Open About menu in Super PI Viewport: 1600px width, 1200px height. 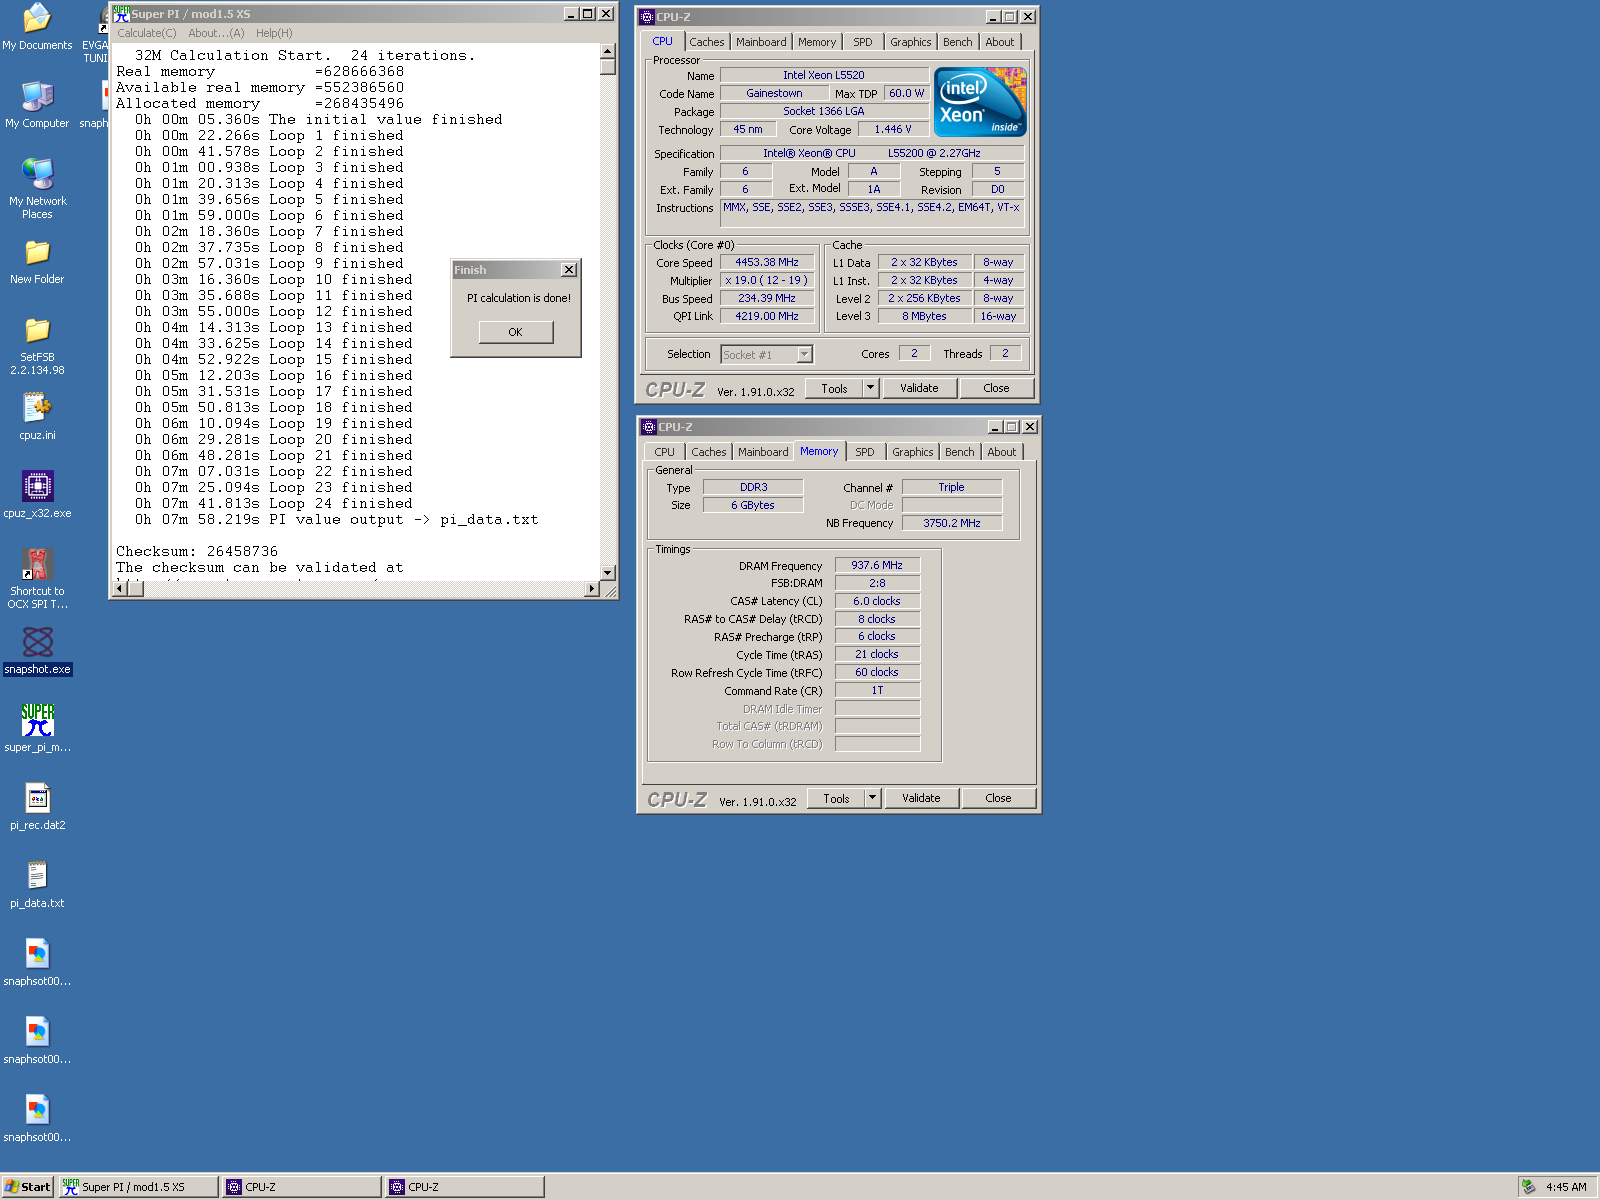(x=216, y=33)
